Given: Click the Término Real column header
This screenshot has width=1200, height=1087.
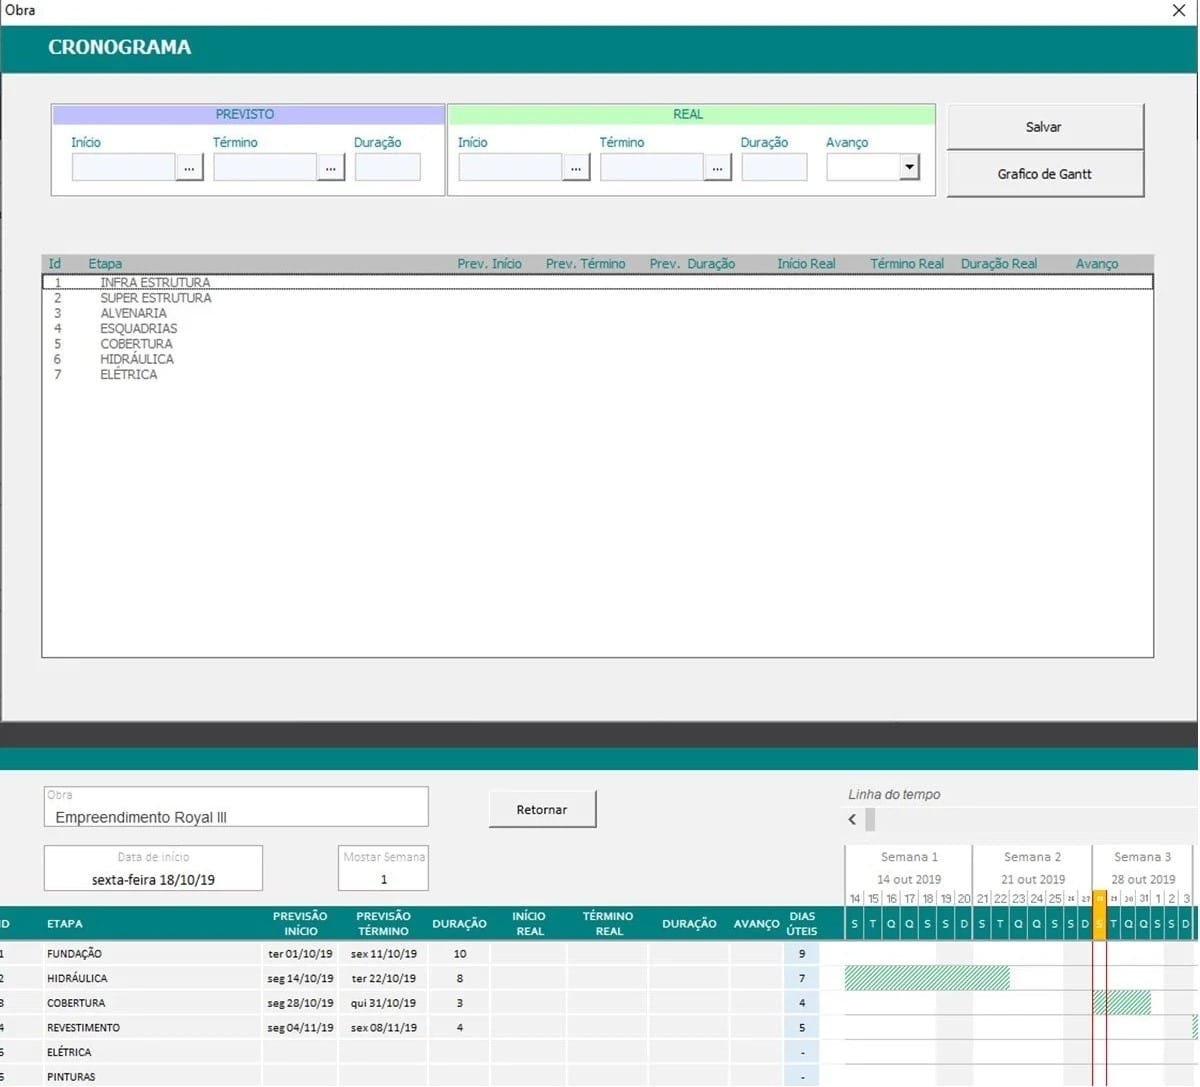Looking at the screenshot, I should (906, 264).
